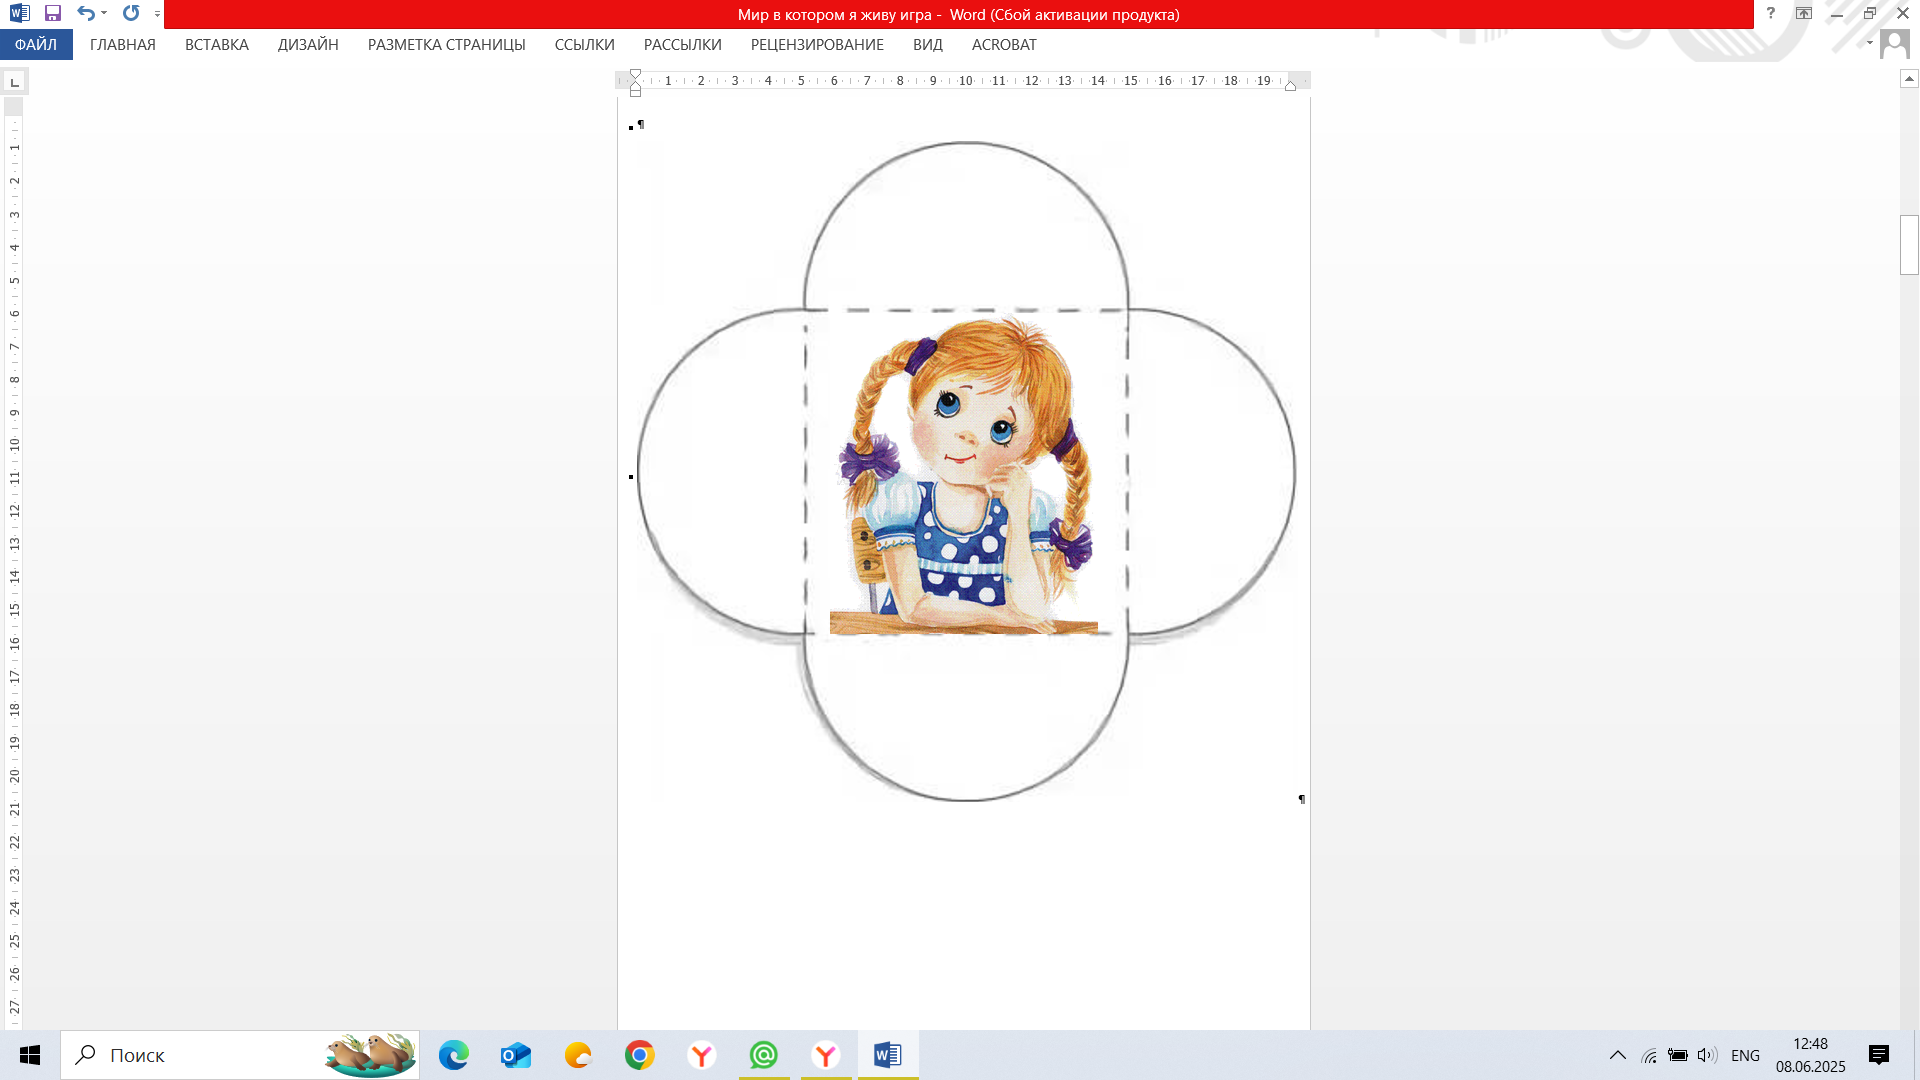Open Microsoft Edge from the taskbar
Screen dimensions: 1920x1080
pyautogui.click(x=454, y=1055)
